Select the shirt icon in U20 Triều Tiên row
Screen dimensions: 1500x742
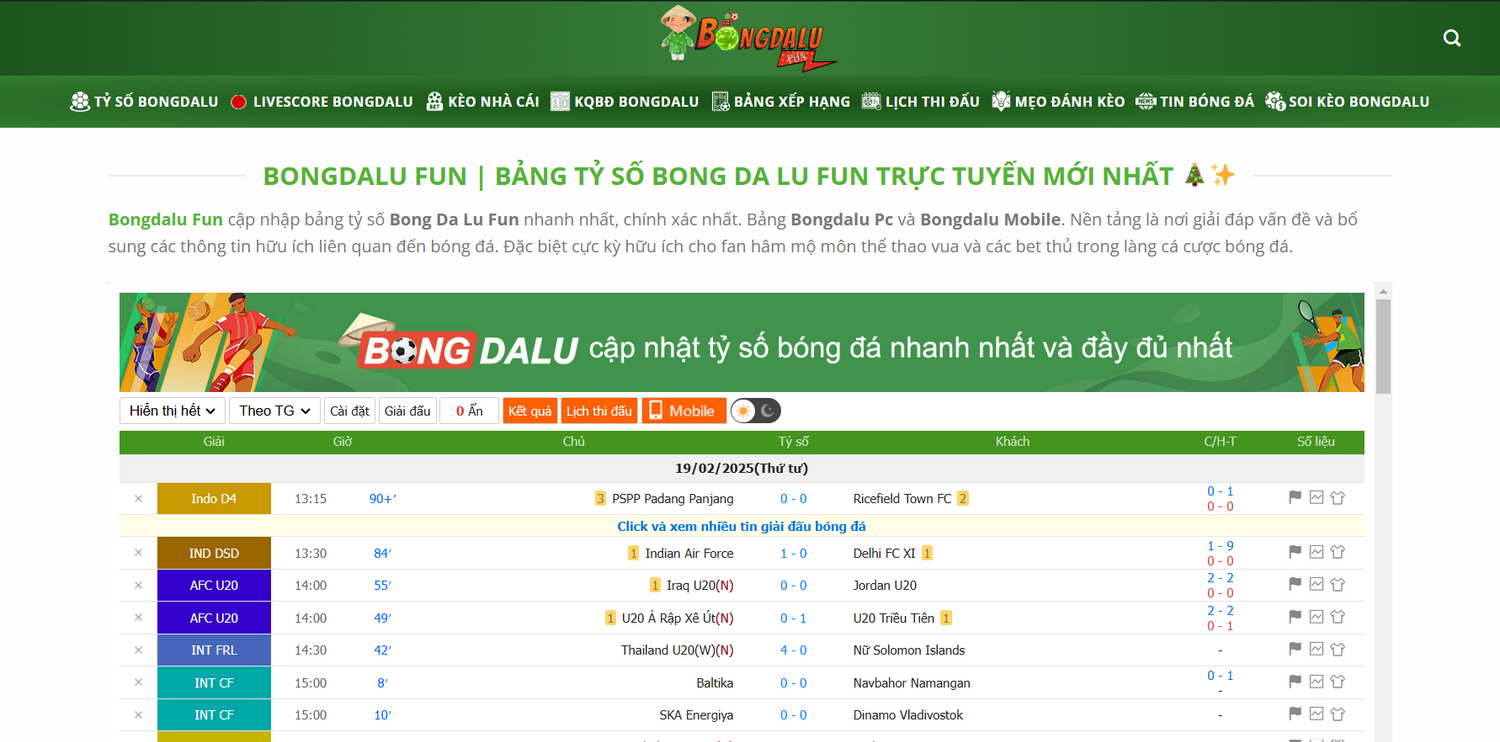pyautogui.click(x=1338, y=617)
